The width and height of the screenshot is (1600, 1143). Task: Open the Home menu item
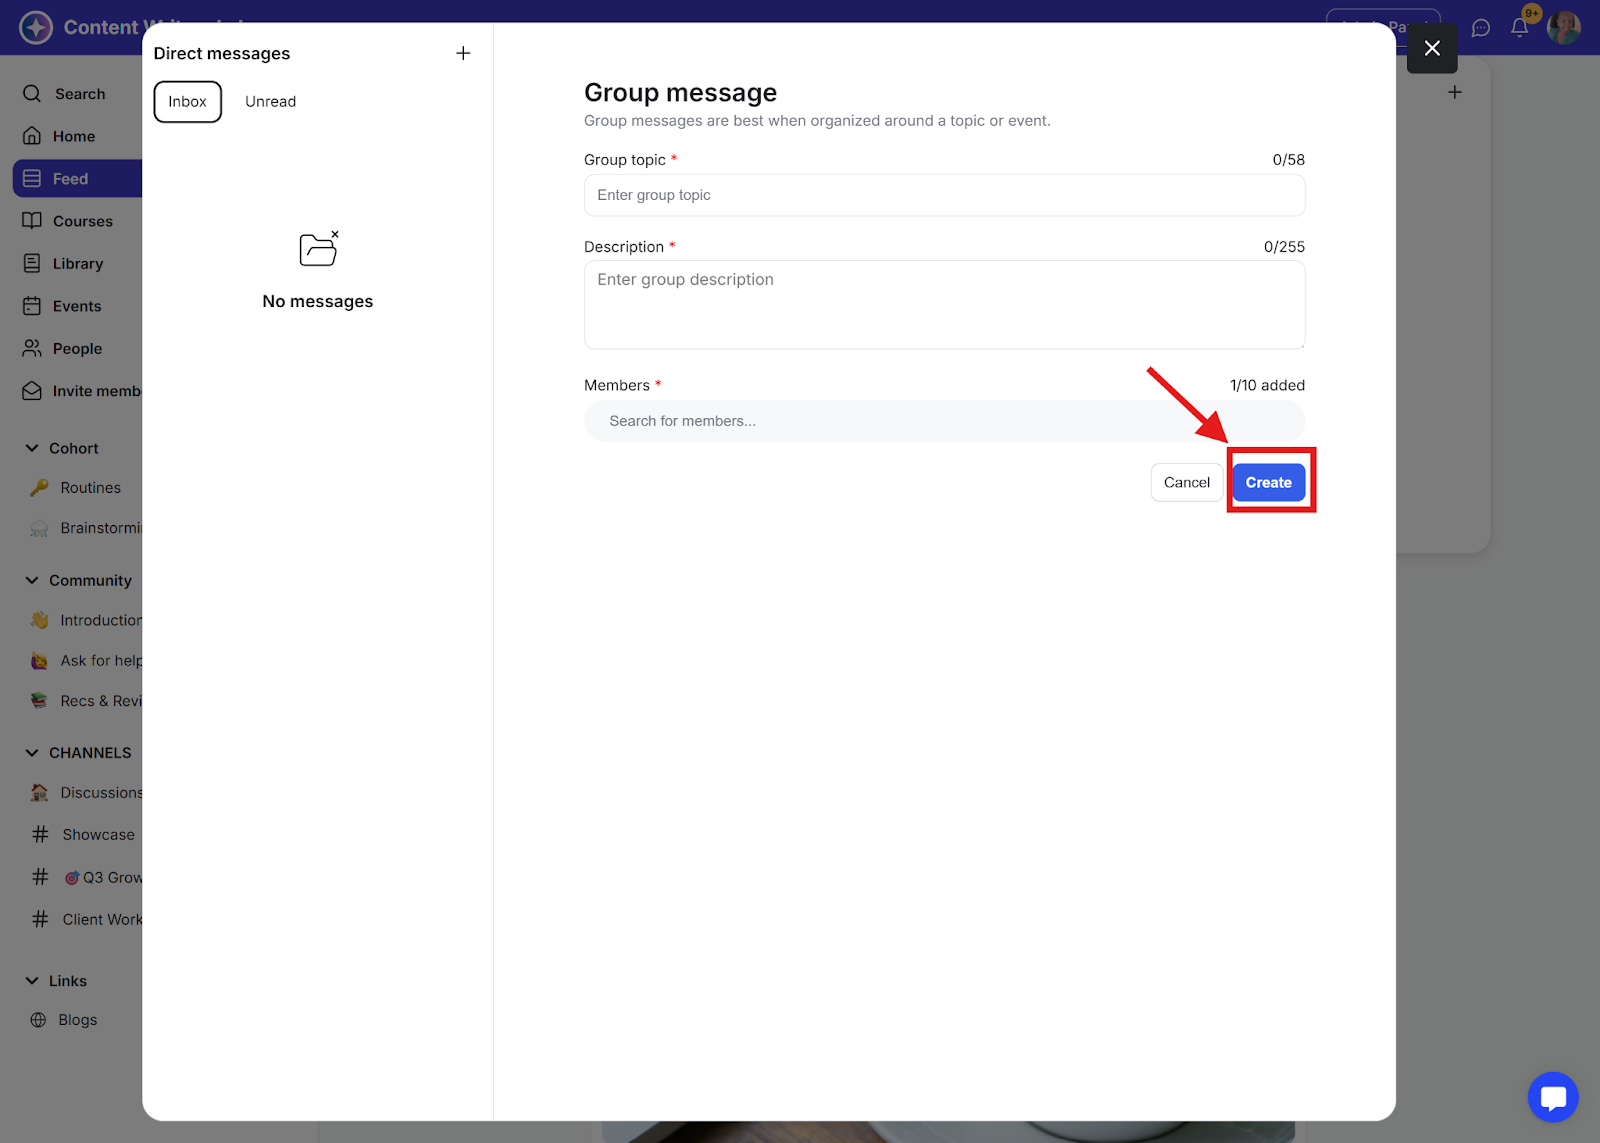[x=74, y=137]
